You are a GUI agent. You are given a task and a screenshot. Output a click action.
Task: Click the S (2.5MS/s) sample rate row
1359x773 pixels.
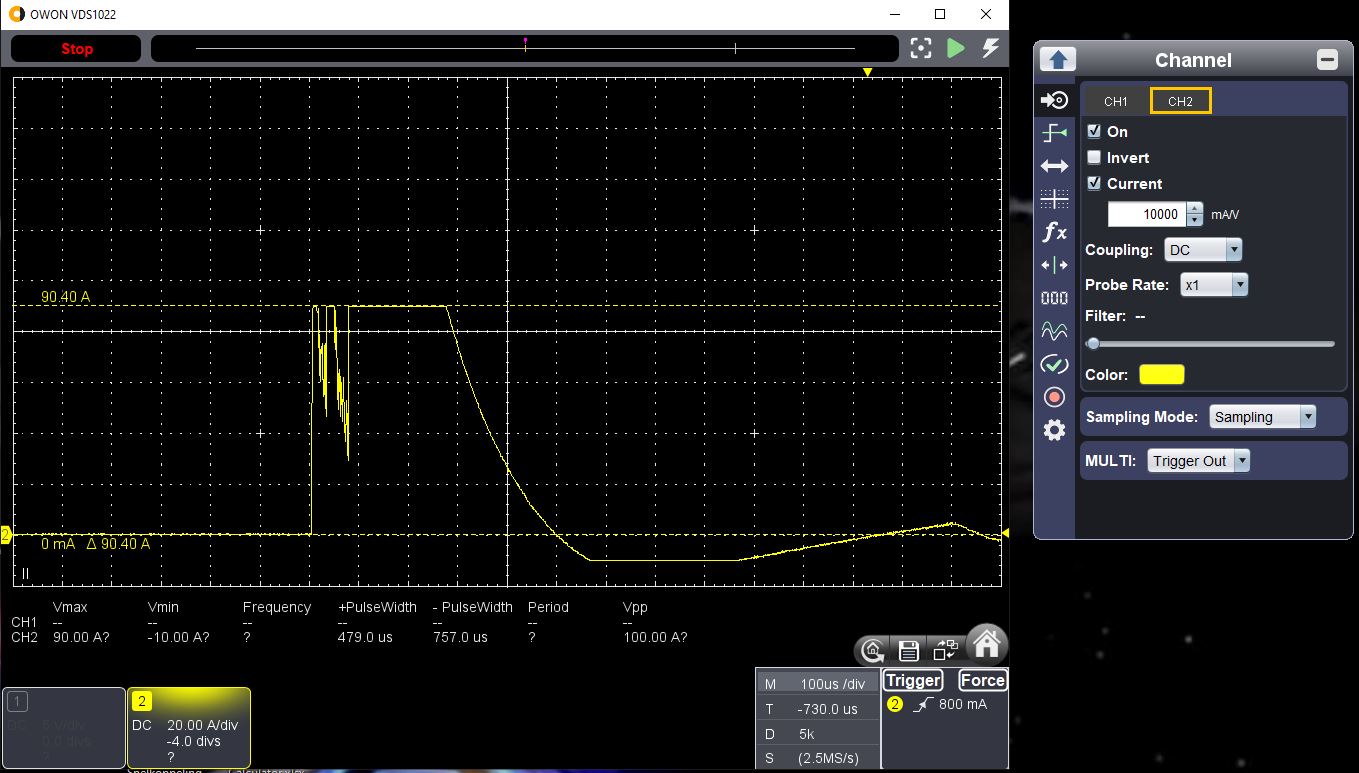[x=817, y=759]
